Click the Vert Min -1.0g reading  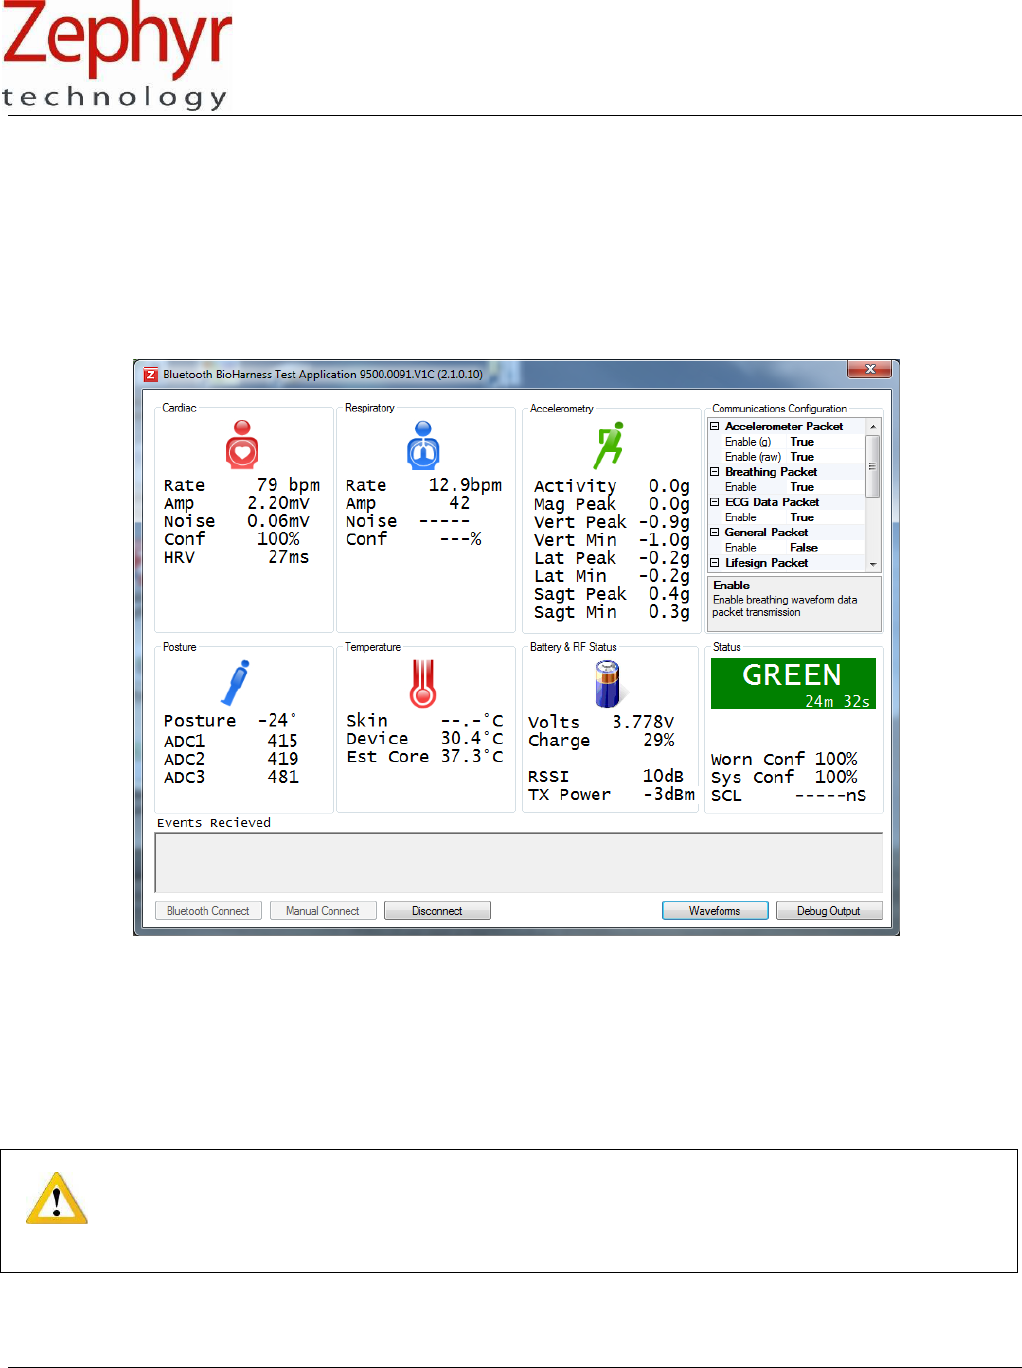tap(612, 540)
